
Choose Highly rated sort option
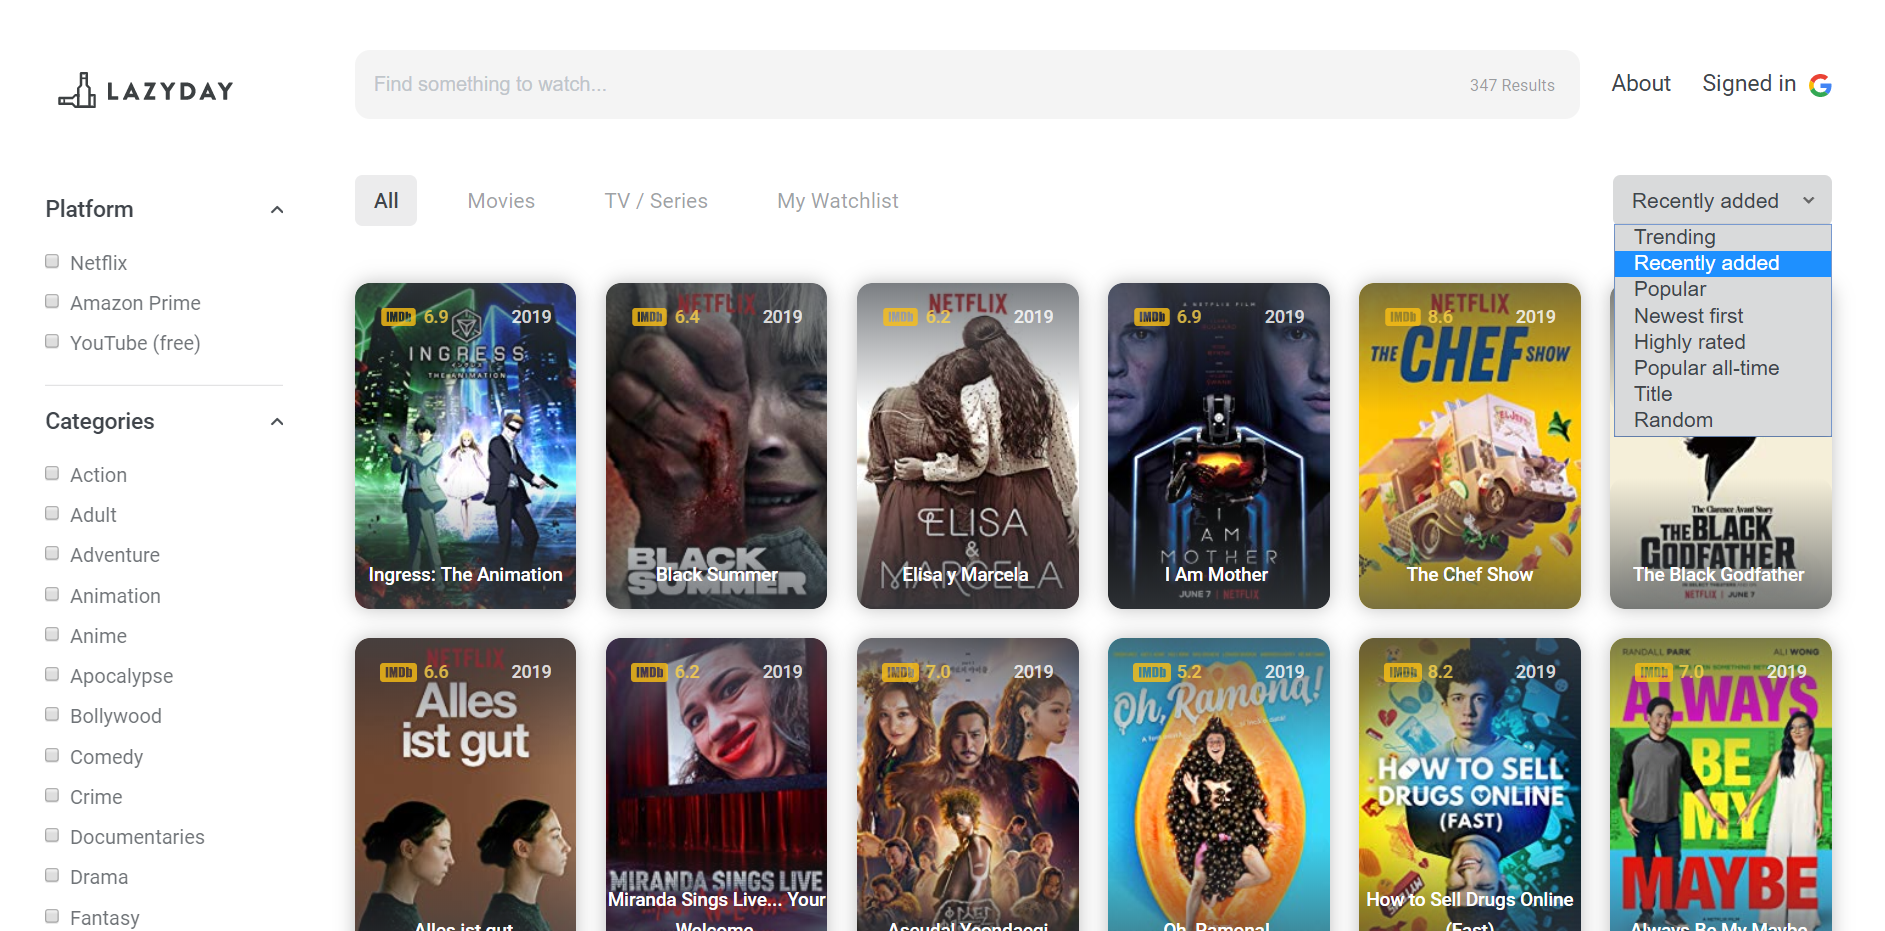pos(1722,342)
